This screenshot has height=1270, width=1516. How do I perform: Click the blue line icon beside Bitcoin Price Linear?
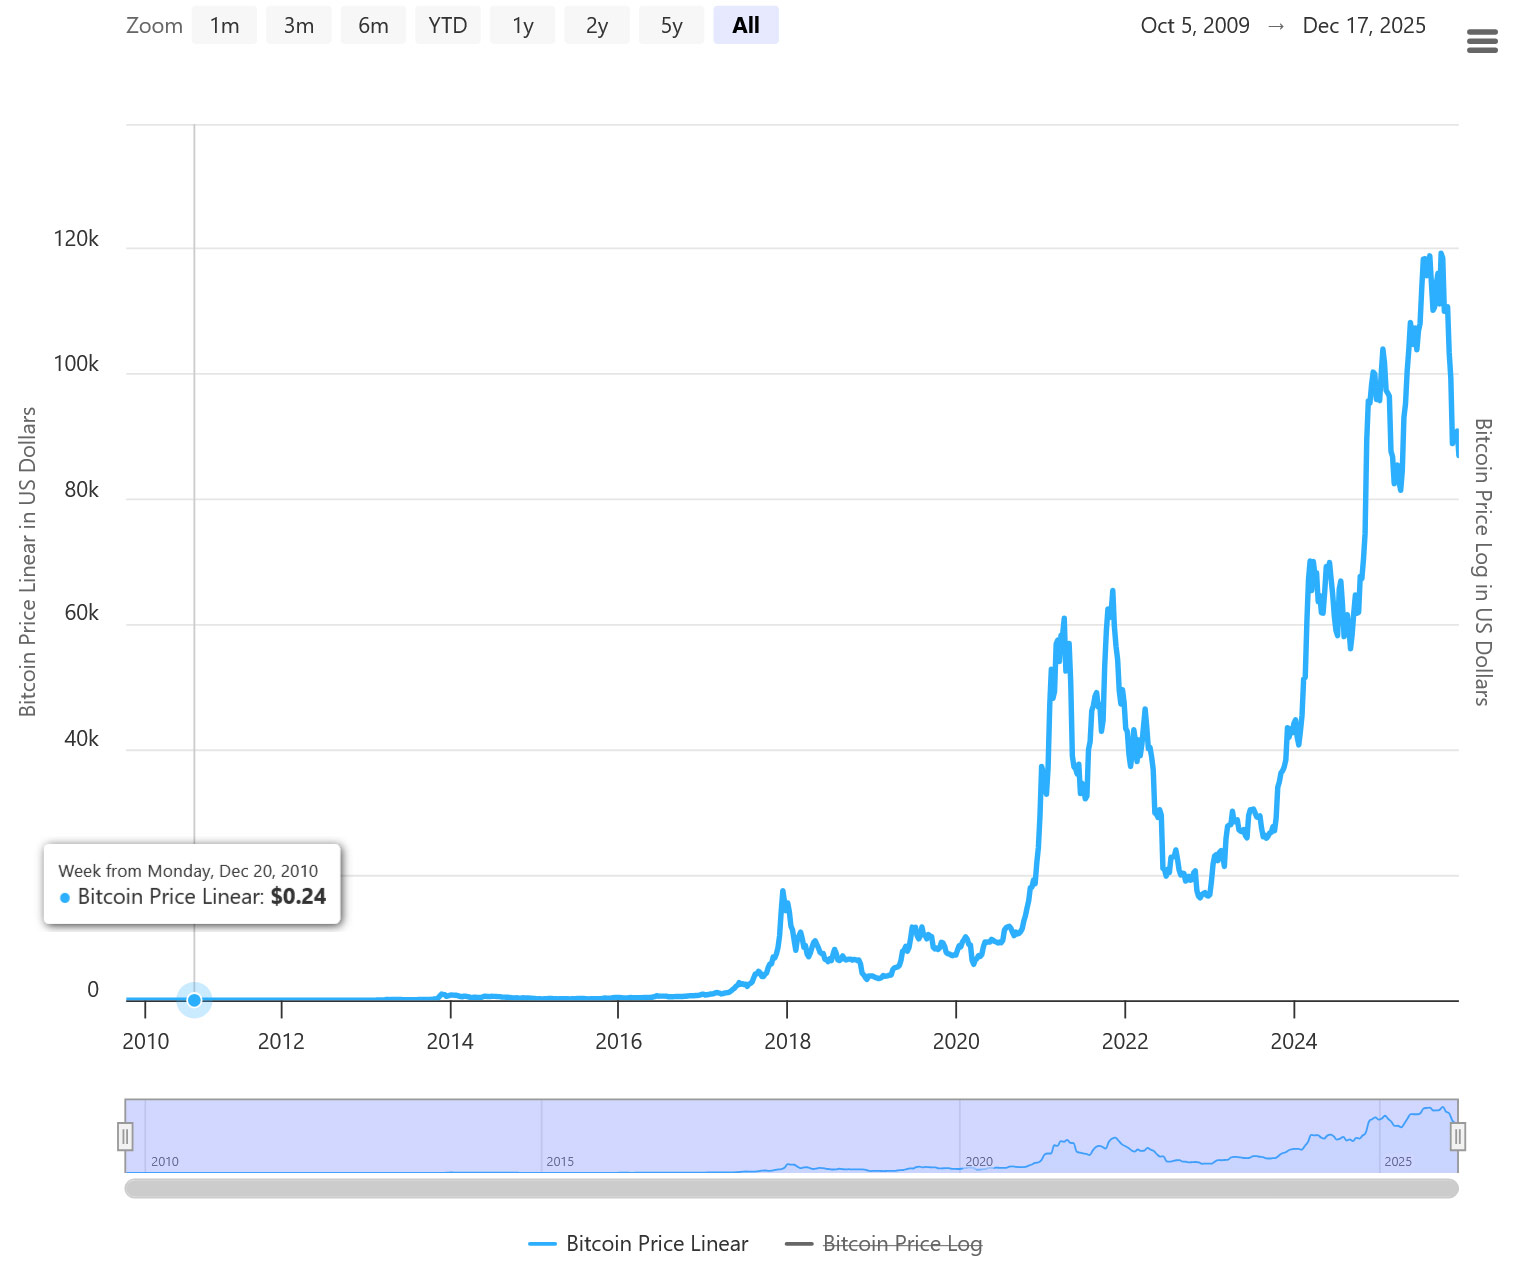543,1243
